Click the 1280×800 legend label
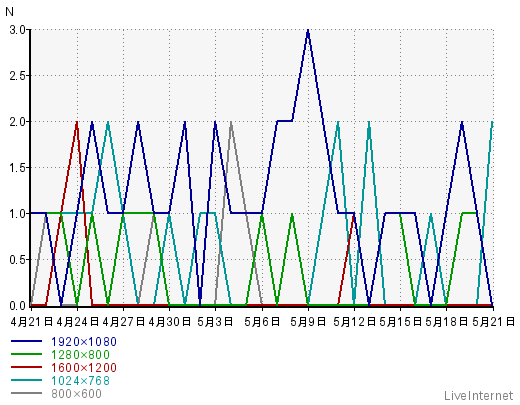 point(80,355)
